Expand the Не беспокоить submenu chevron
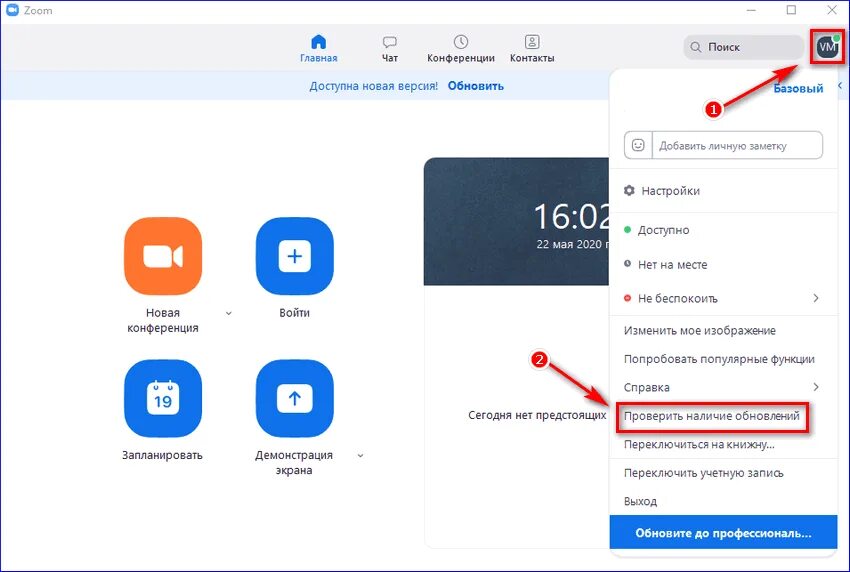 [816, 298]
